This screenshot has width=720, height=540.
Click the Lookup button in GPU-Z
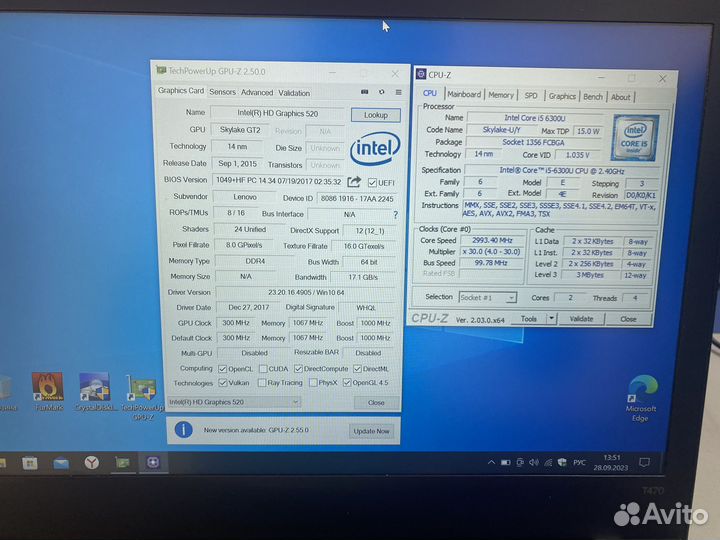(x=376, y=115)
